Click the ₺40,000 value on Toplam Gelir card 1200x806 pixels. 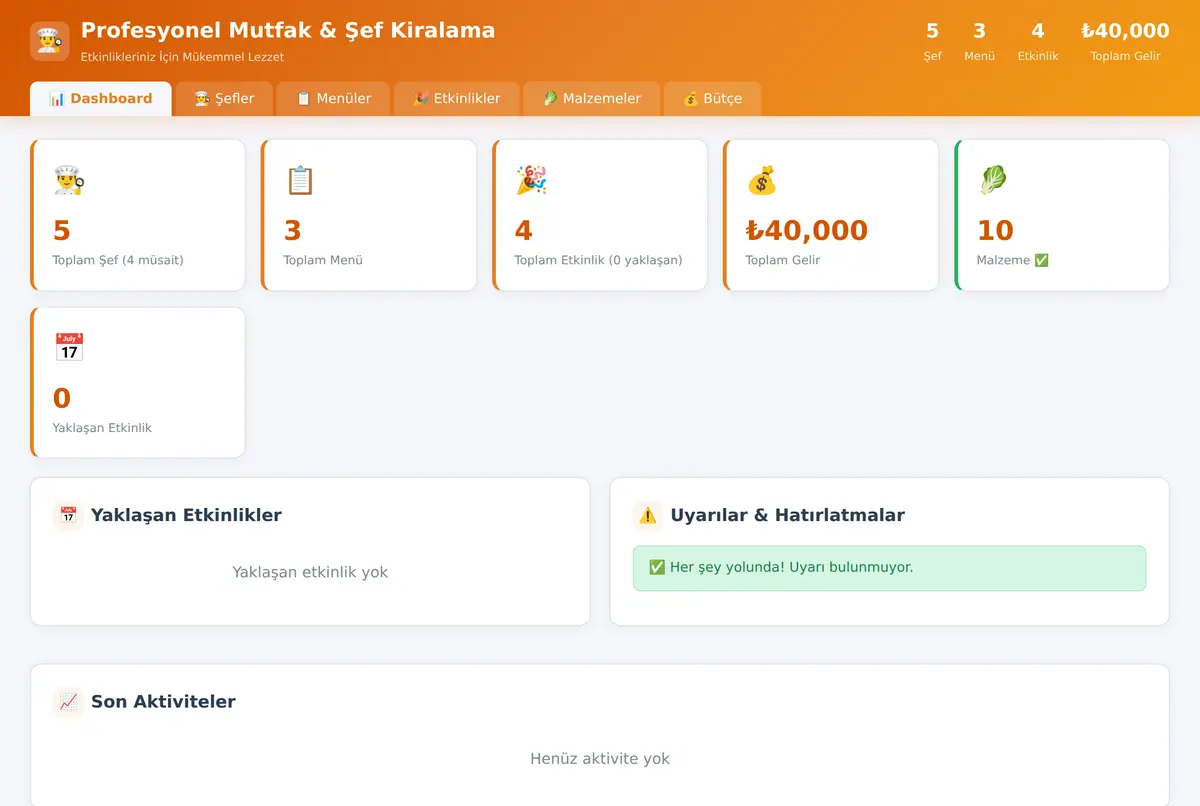click(807, 230)
